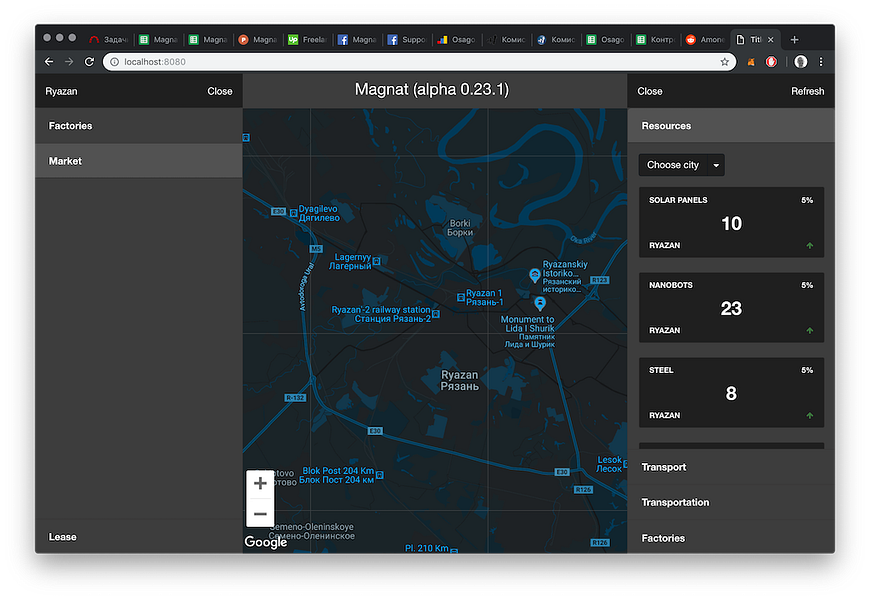Click the Blok Post 204 Km station icon
The height and width of the screenshot is (600, 870).
point(380,475)
